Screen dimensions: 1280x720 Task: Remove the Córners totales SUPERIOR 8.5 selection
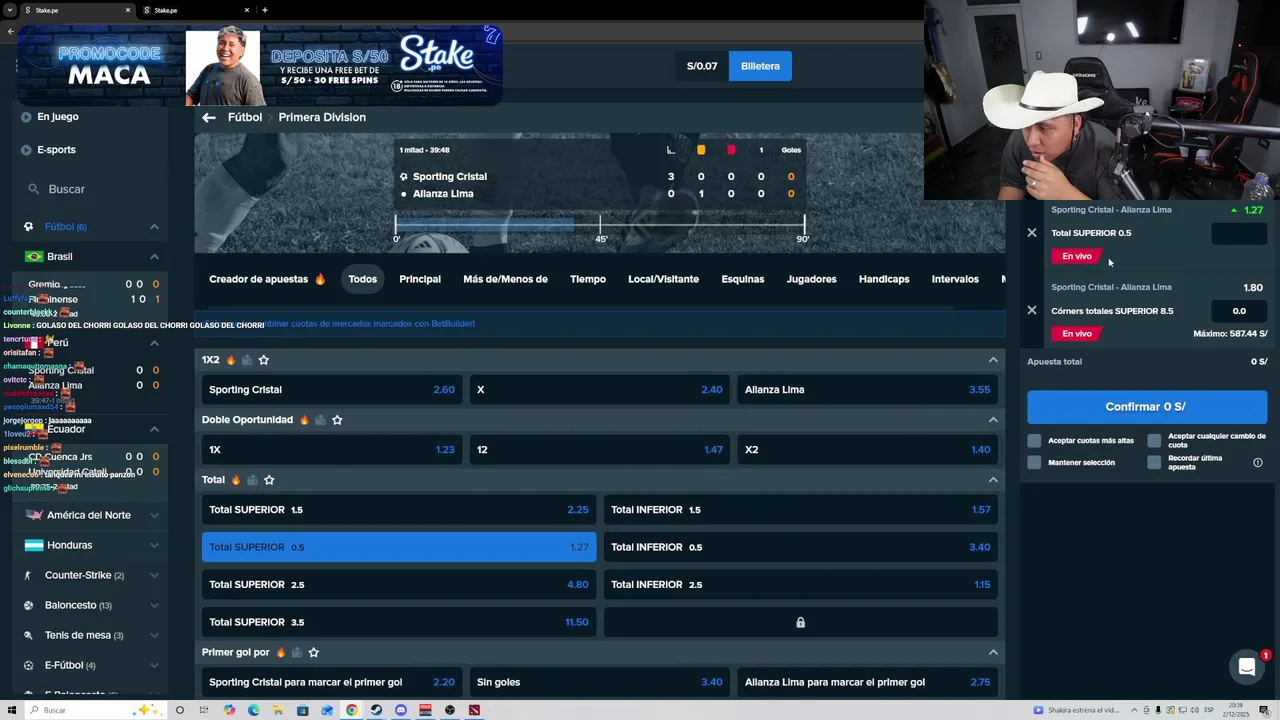[1032, 310]
